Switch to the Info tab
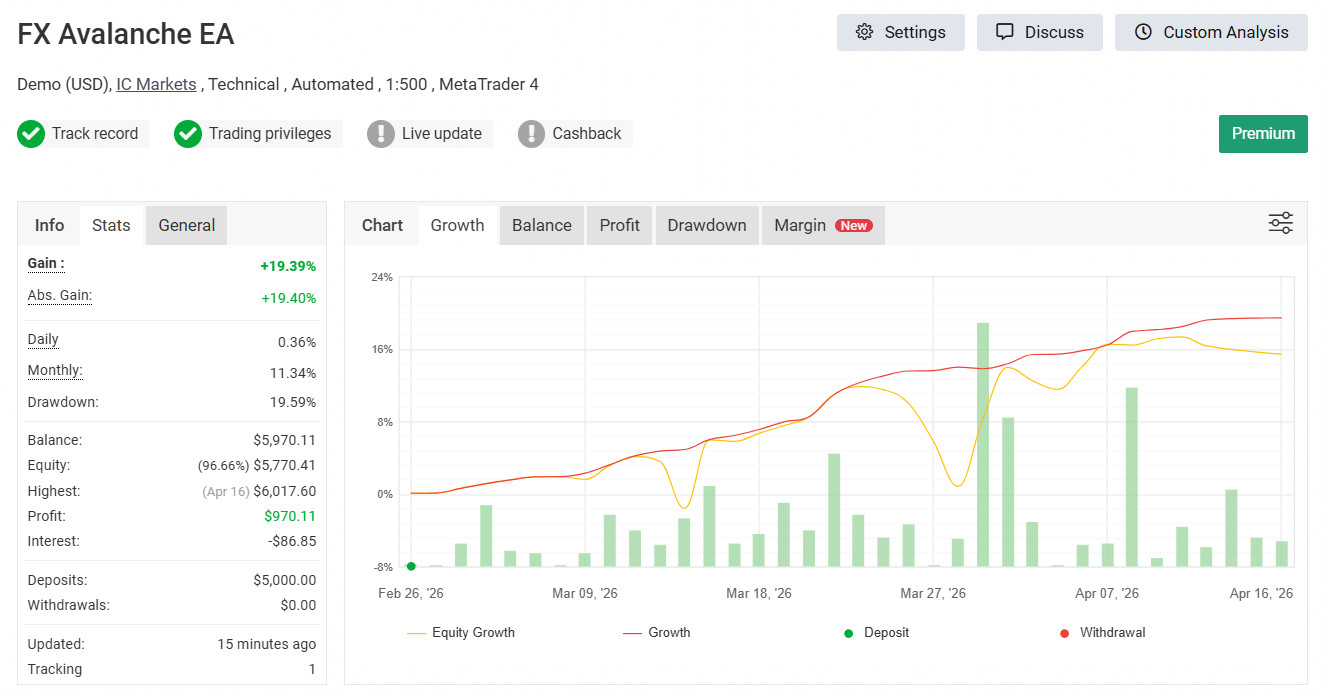This screenshot has height=694, width=1322. click(49, 225)
